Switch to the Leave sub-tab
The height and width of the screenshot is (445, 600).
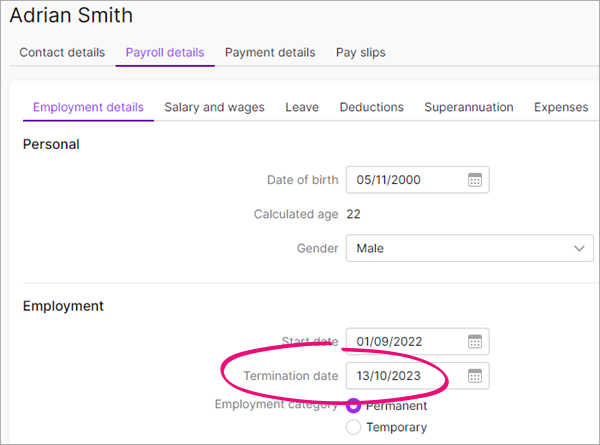pyautogui.click(x=302, y=107)
